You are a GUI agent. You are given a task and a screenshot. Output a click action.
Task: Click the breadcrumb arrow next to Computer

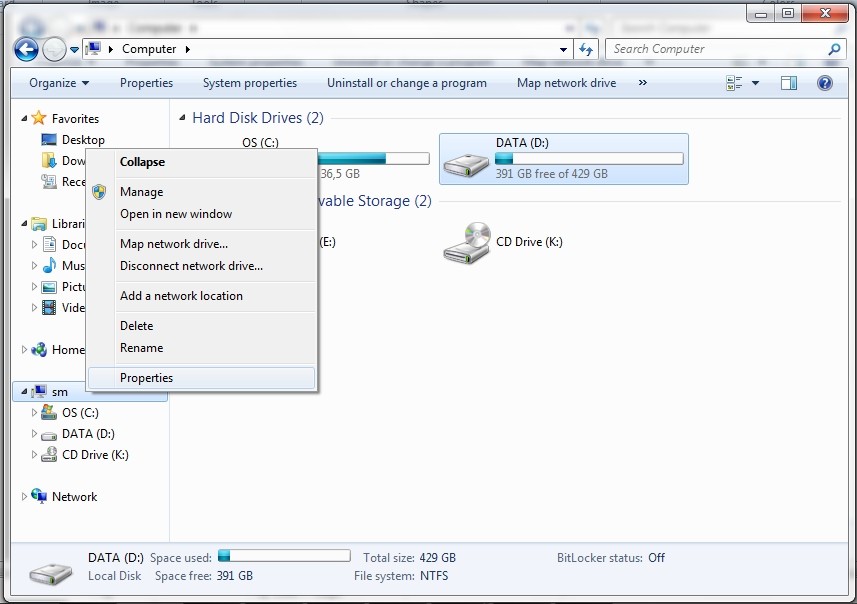tap(186, 48)
